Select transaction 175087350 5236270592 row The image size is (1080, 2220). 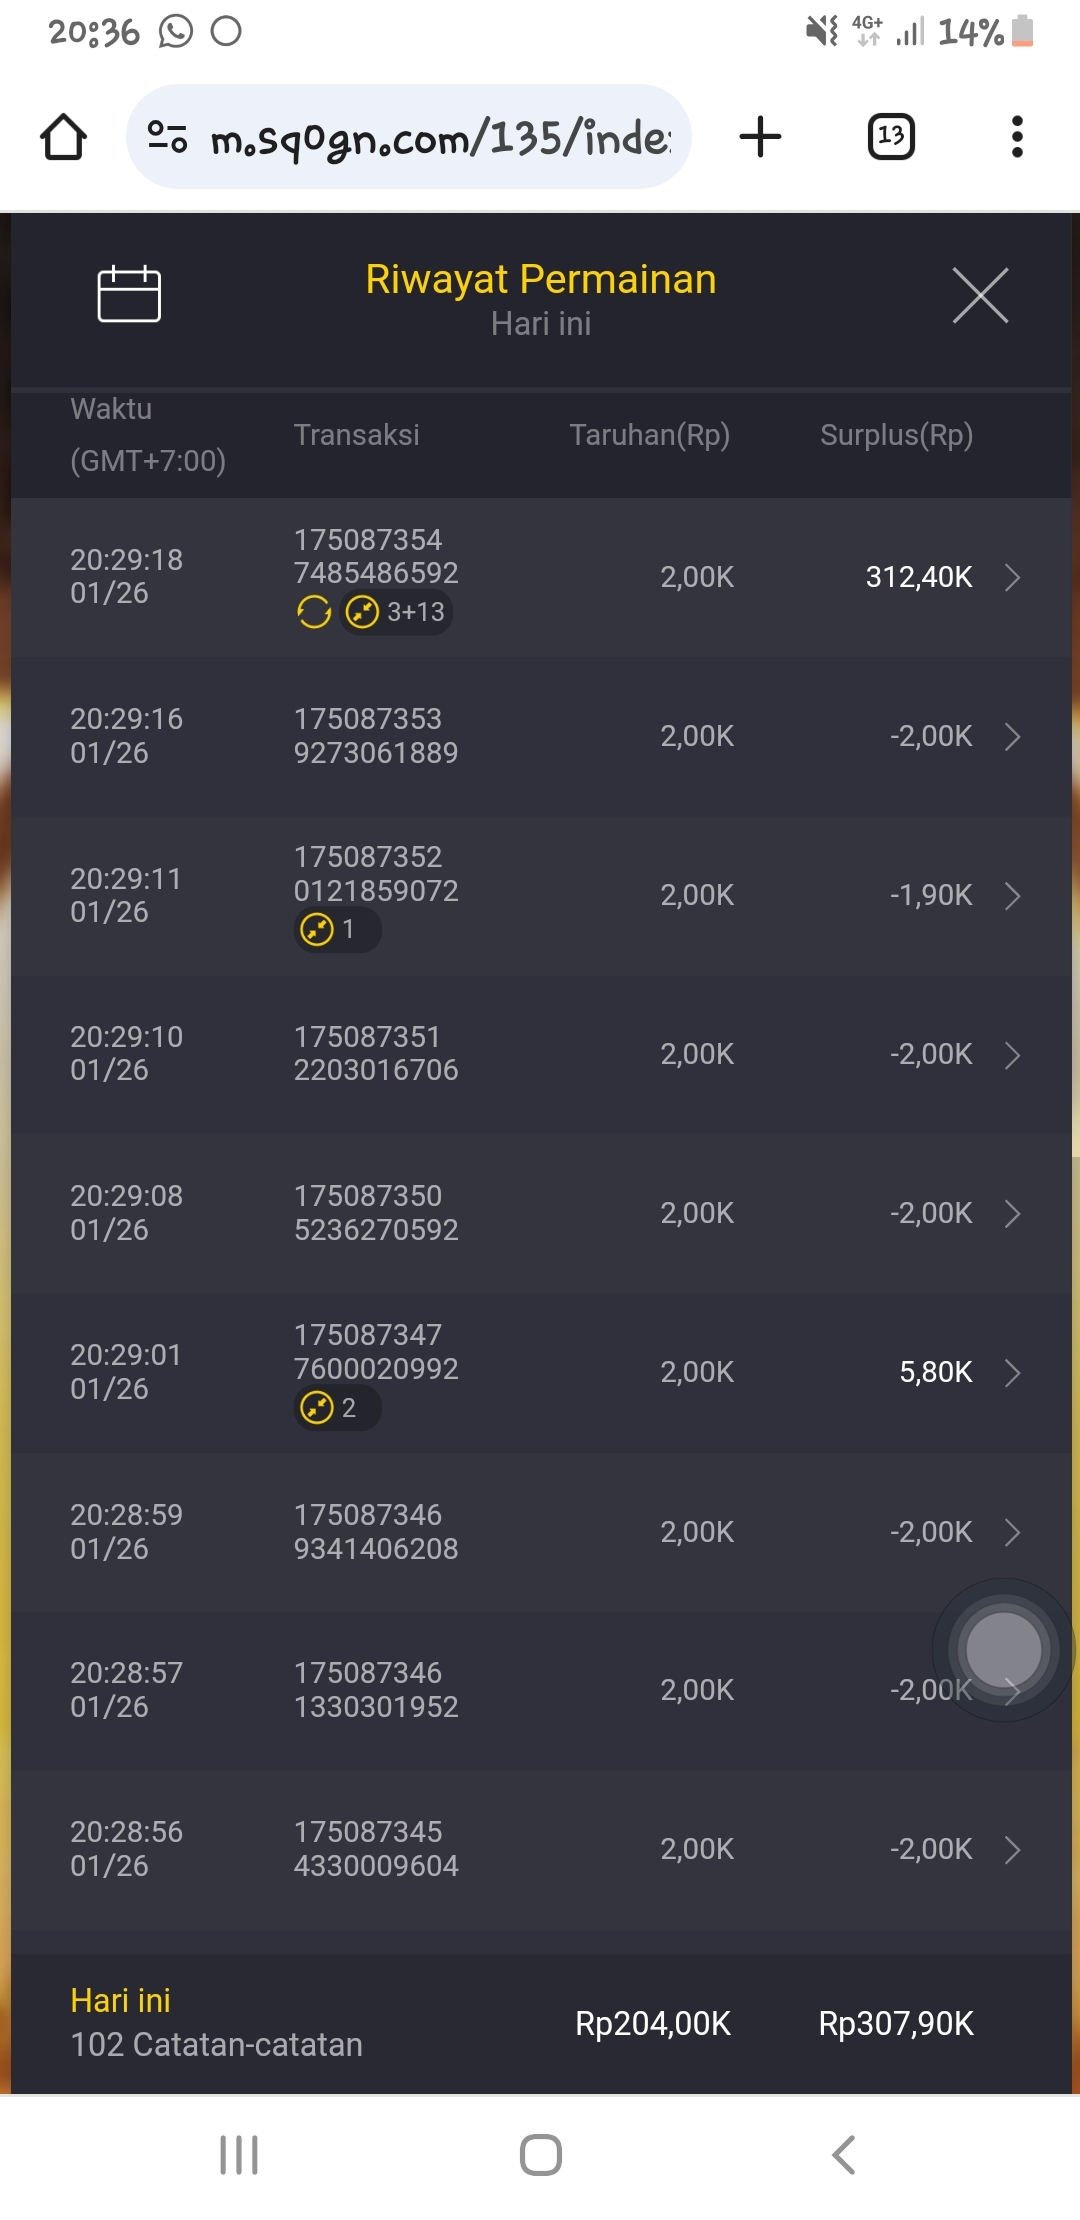point(540,1213)
